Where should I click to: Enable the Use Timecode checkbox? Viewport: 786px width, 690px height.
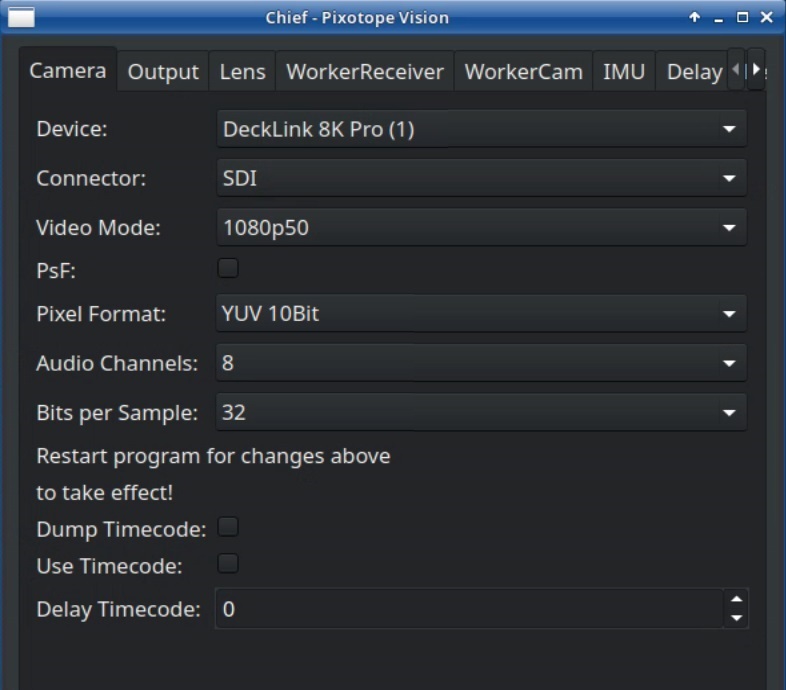[x=228, y=564]
